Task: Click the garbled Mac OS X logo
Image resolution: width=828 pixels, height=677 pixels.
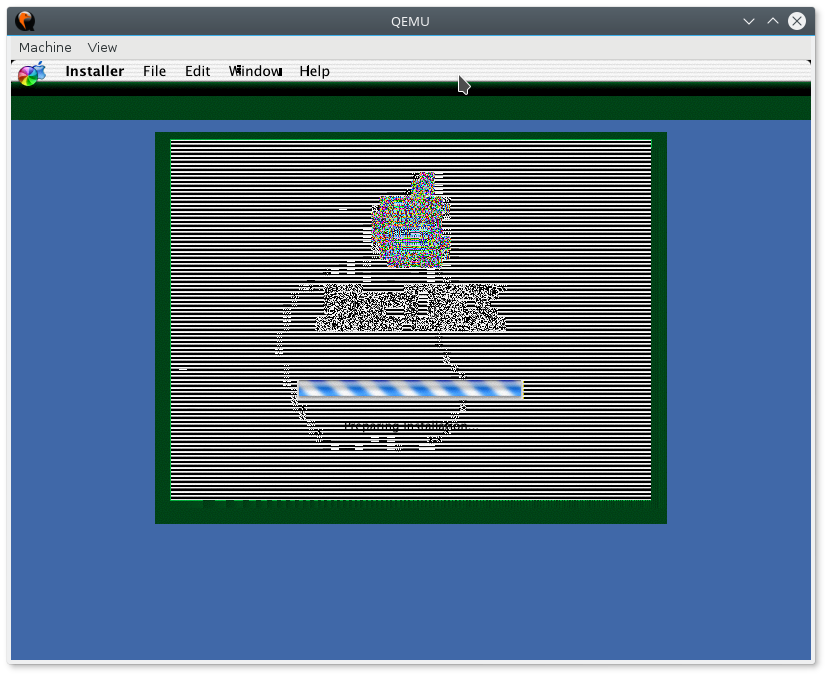Action: [x=411, y=220]
